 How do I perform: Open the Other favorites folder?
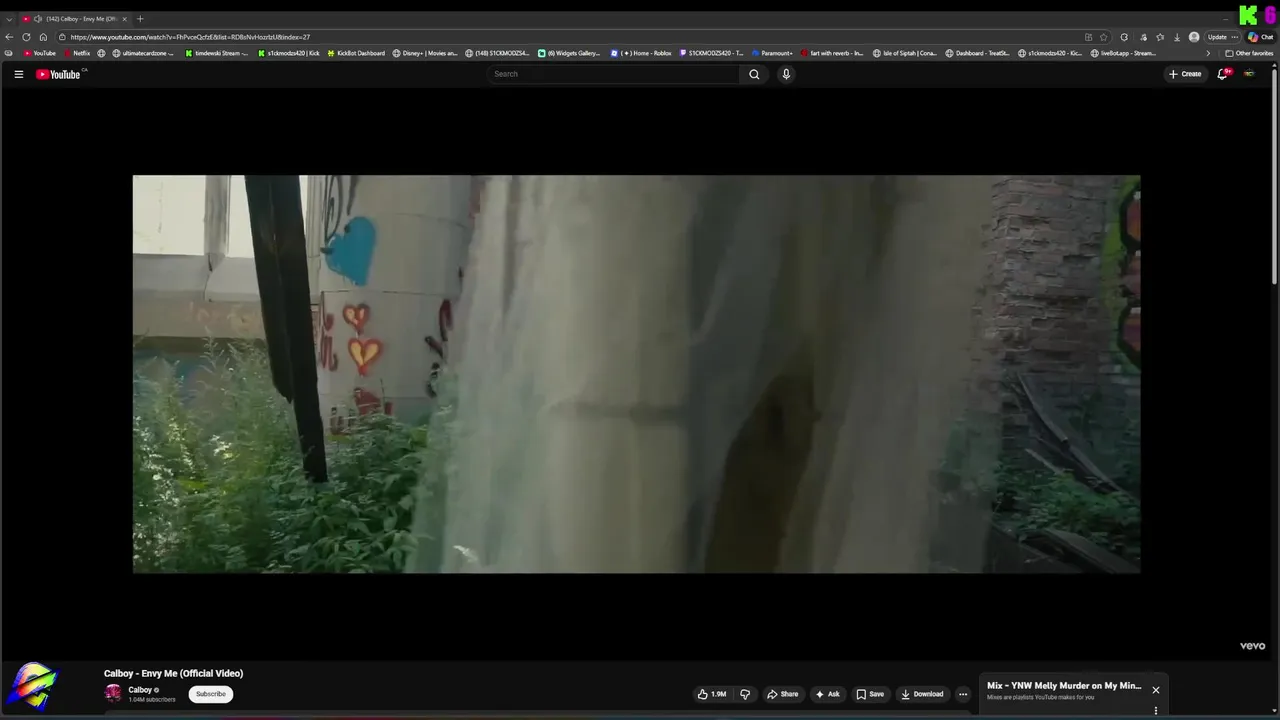pyautogui.click(x=1249, y=53)
